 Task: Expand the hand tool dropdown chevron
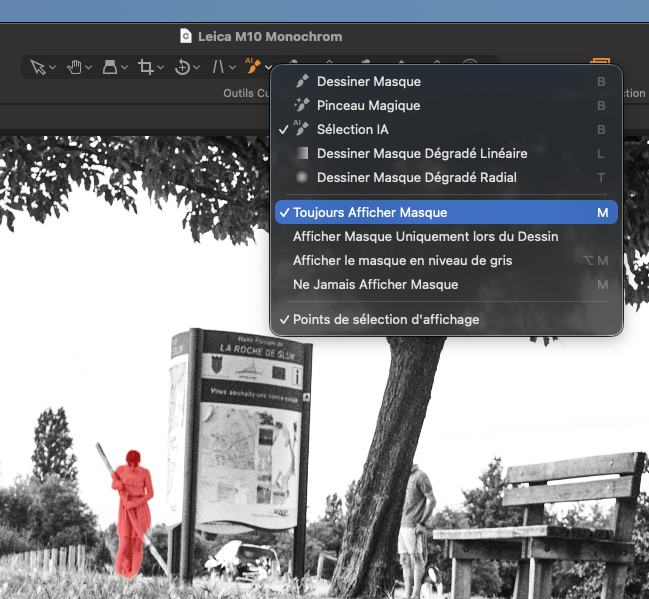click(x=89, y=68)
